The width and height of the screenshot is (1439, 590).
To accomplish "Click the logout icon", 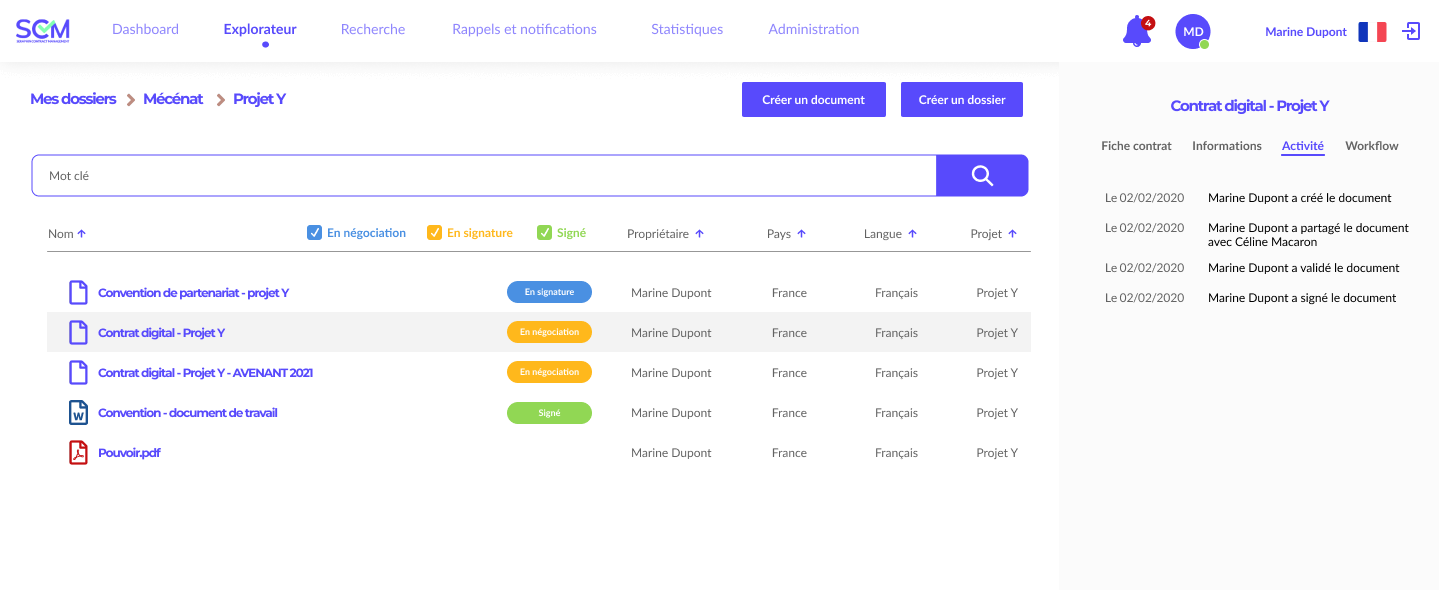I will tap(1410, 31).
